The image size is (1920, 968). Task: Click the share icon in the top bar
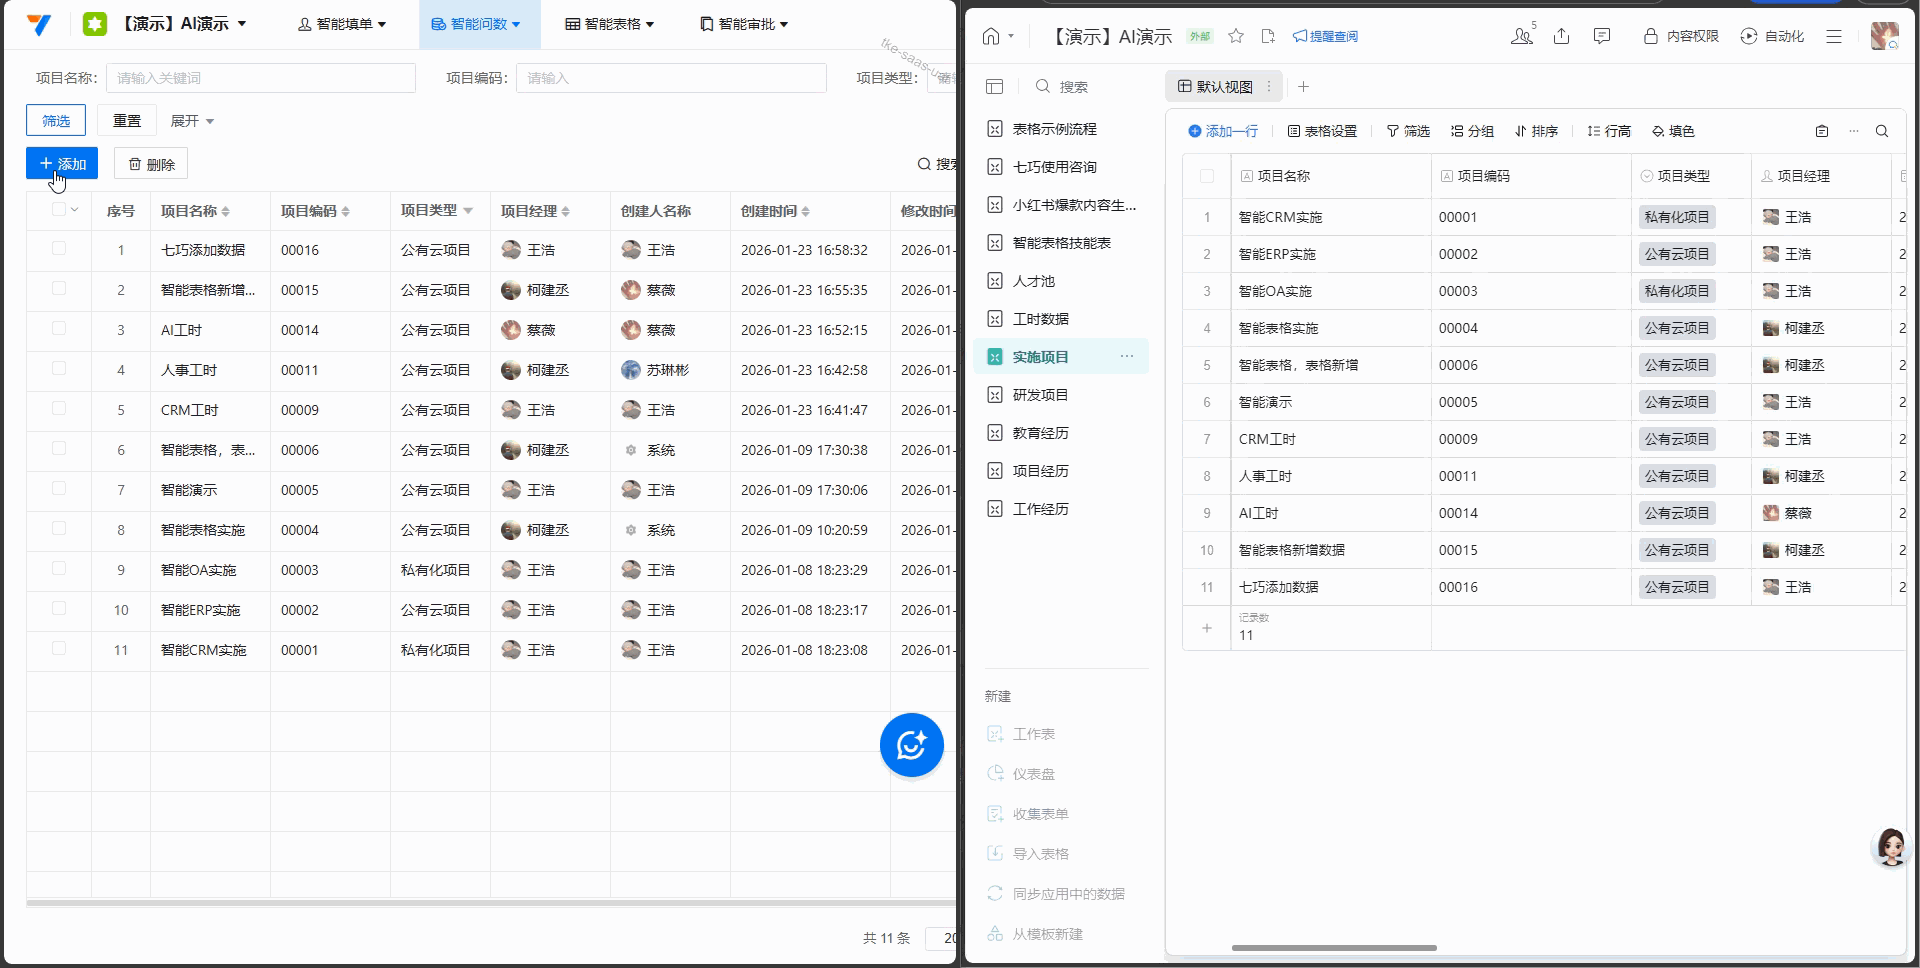pos(1562,36)
